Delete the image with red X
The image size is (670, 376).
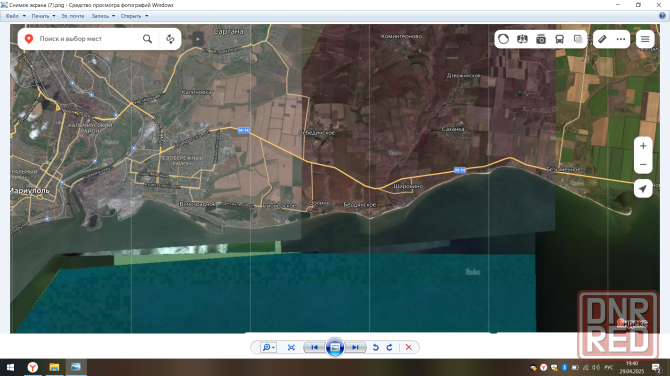point(408,347)
